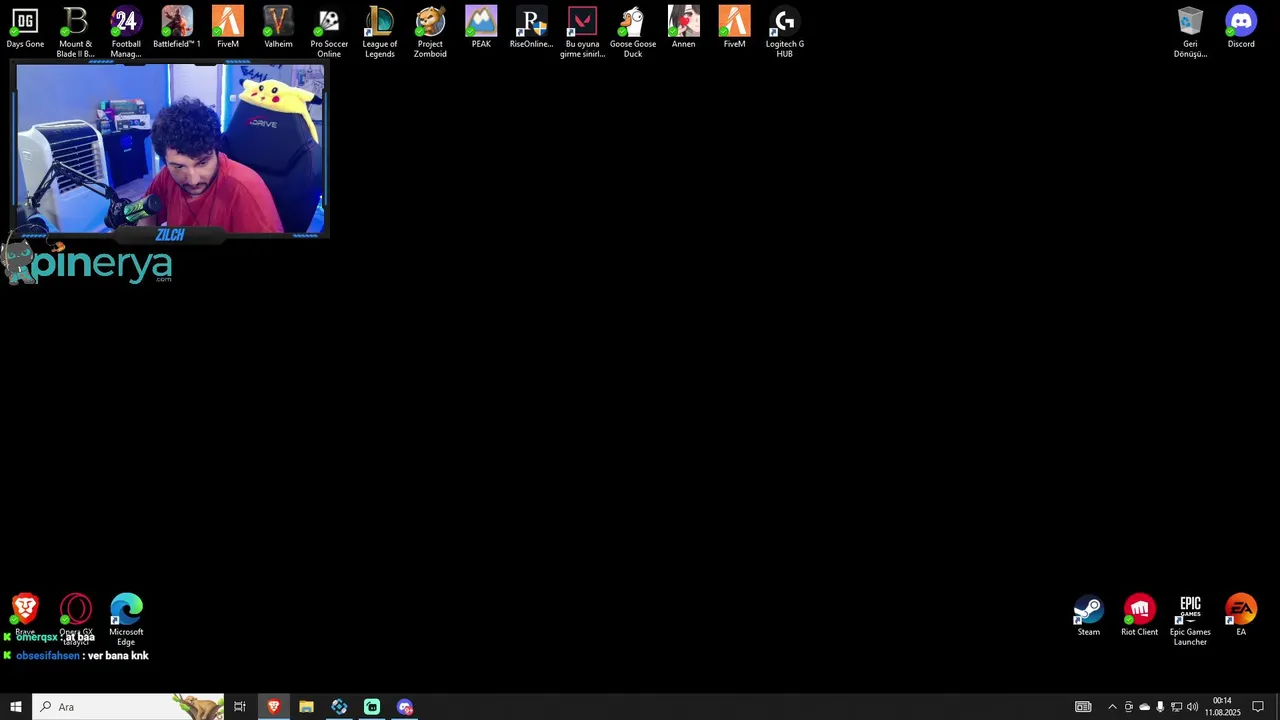This screenshot has width=1280, height=720.
Task: Open the RiseOnline desktop shortcut
Action: coord(531,28)
